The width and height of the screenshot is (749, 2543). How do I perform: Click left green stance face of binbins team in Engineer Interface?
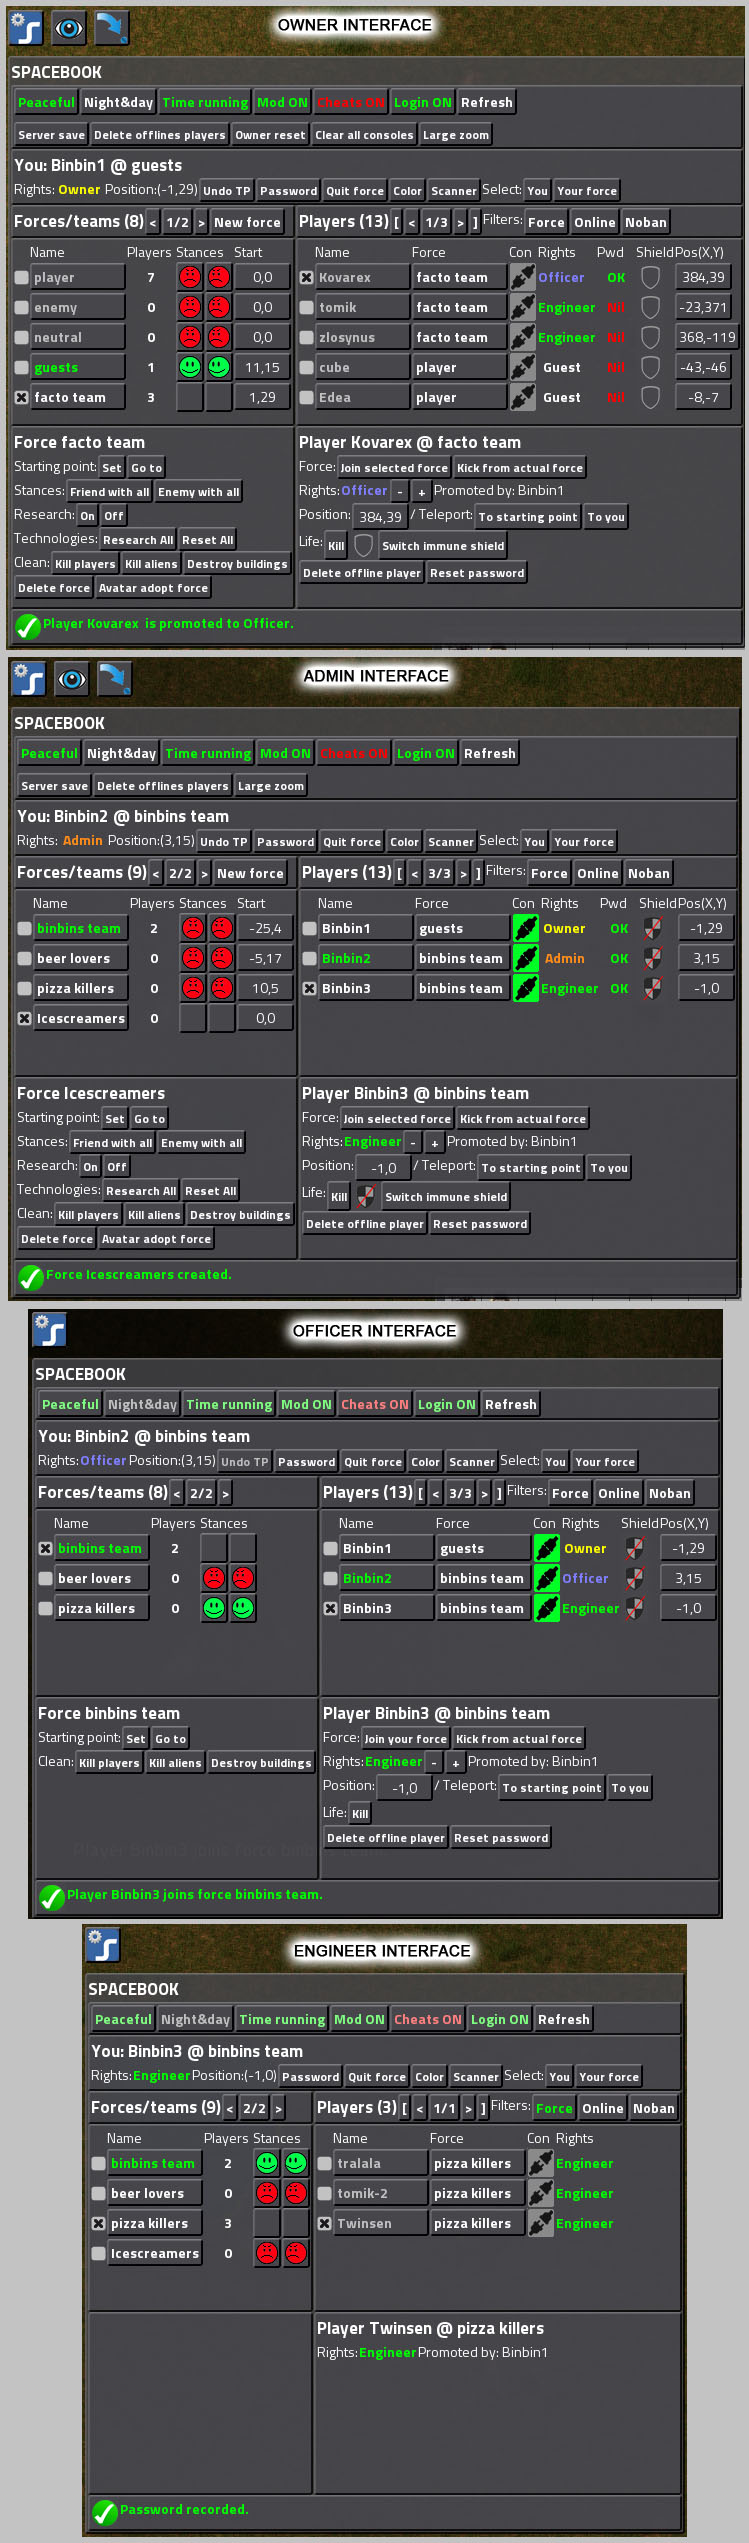[267, 2163]
